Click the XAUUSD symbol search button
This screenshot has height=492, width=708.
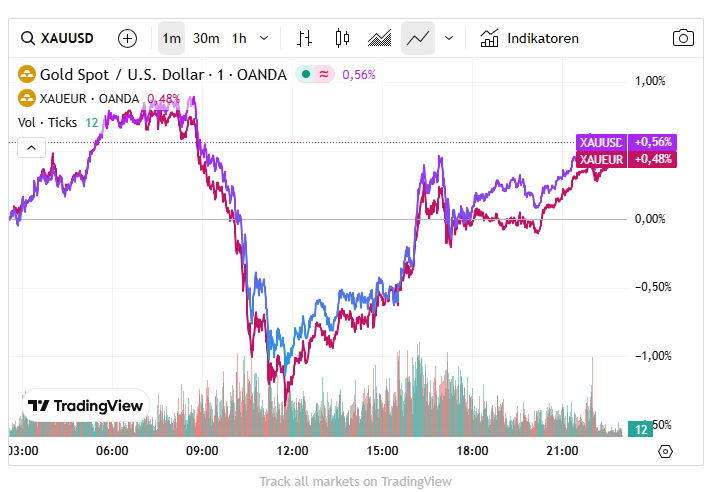point(58,38)
